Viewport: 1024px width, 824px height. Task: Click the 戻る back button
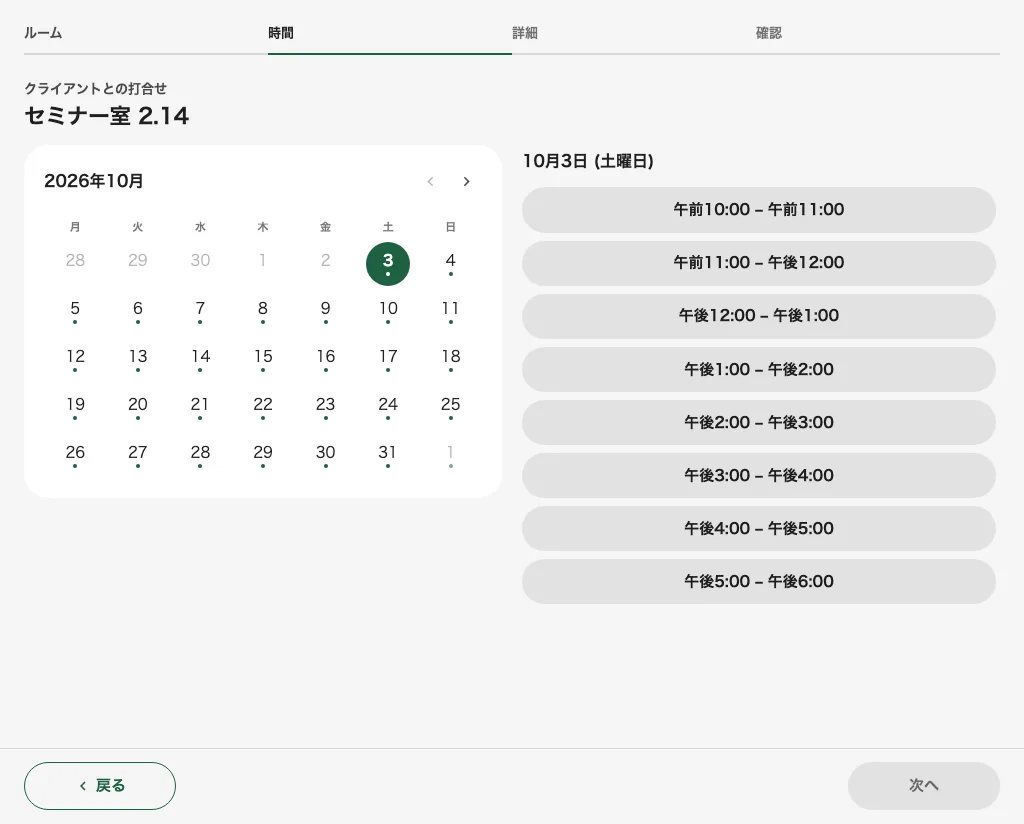click(100, 785)
